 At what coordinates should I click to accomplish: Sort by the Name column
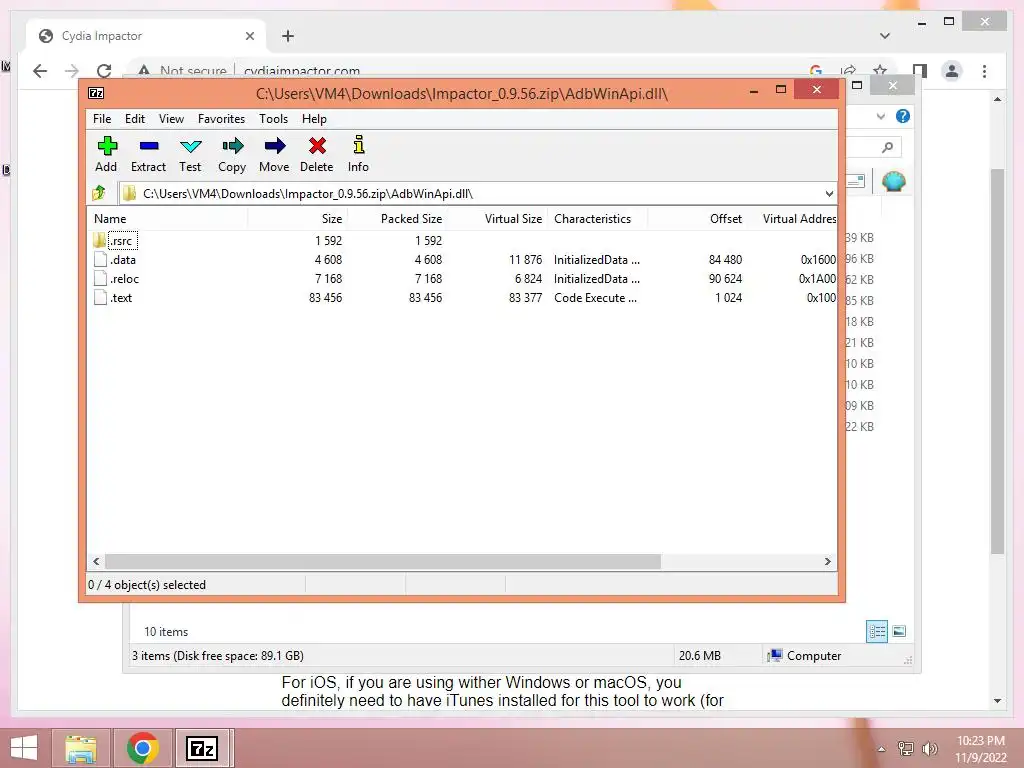167,219
